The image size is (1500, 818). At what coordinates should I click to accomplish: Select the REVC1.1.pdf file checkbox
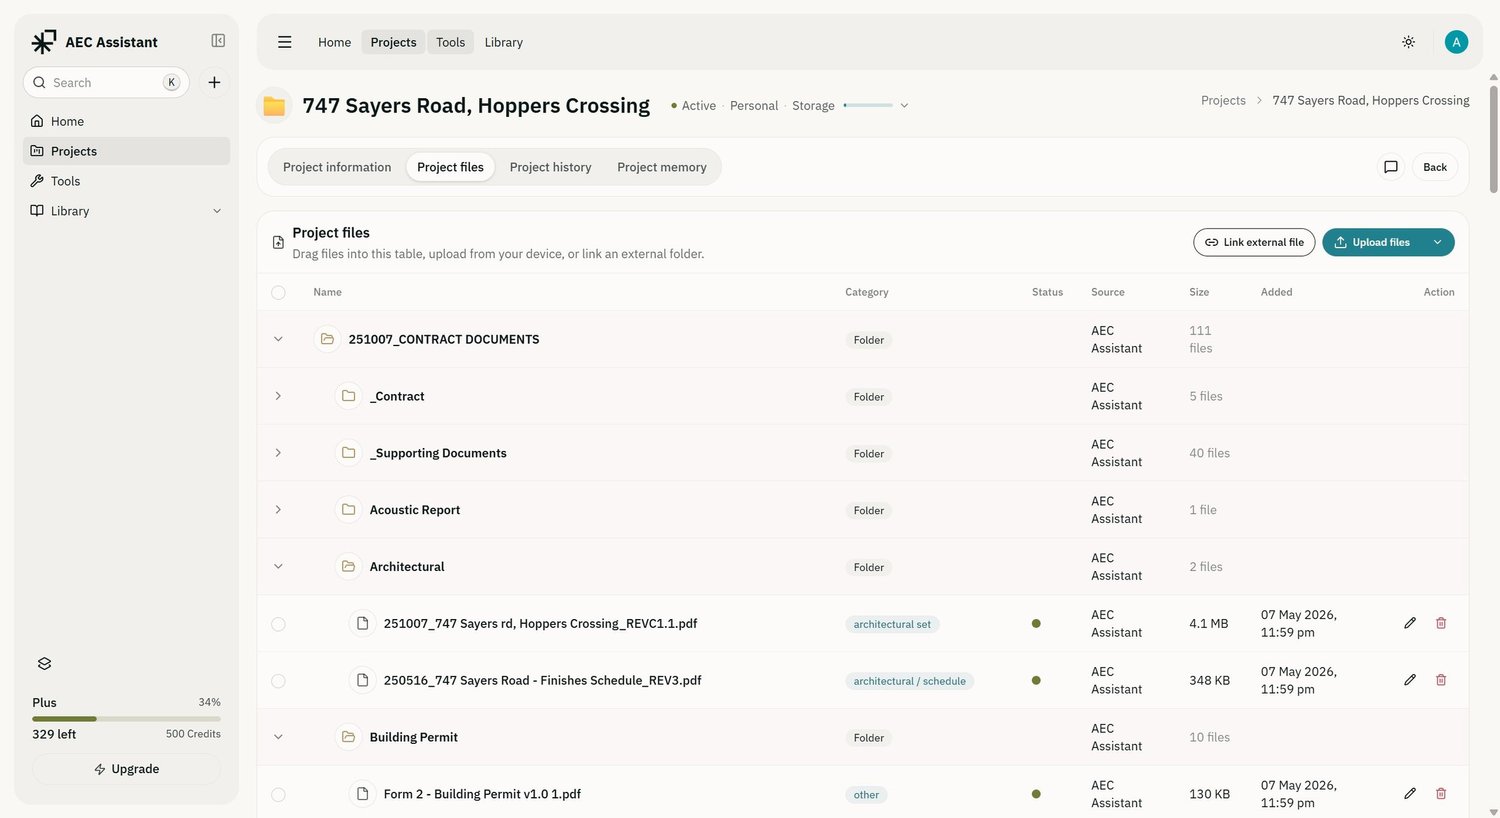coord(278,624)
